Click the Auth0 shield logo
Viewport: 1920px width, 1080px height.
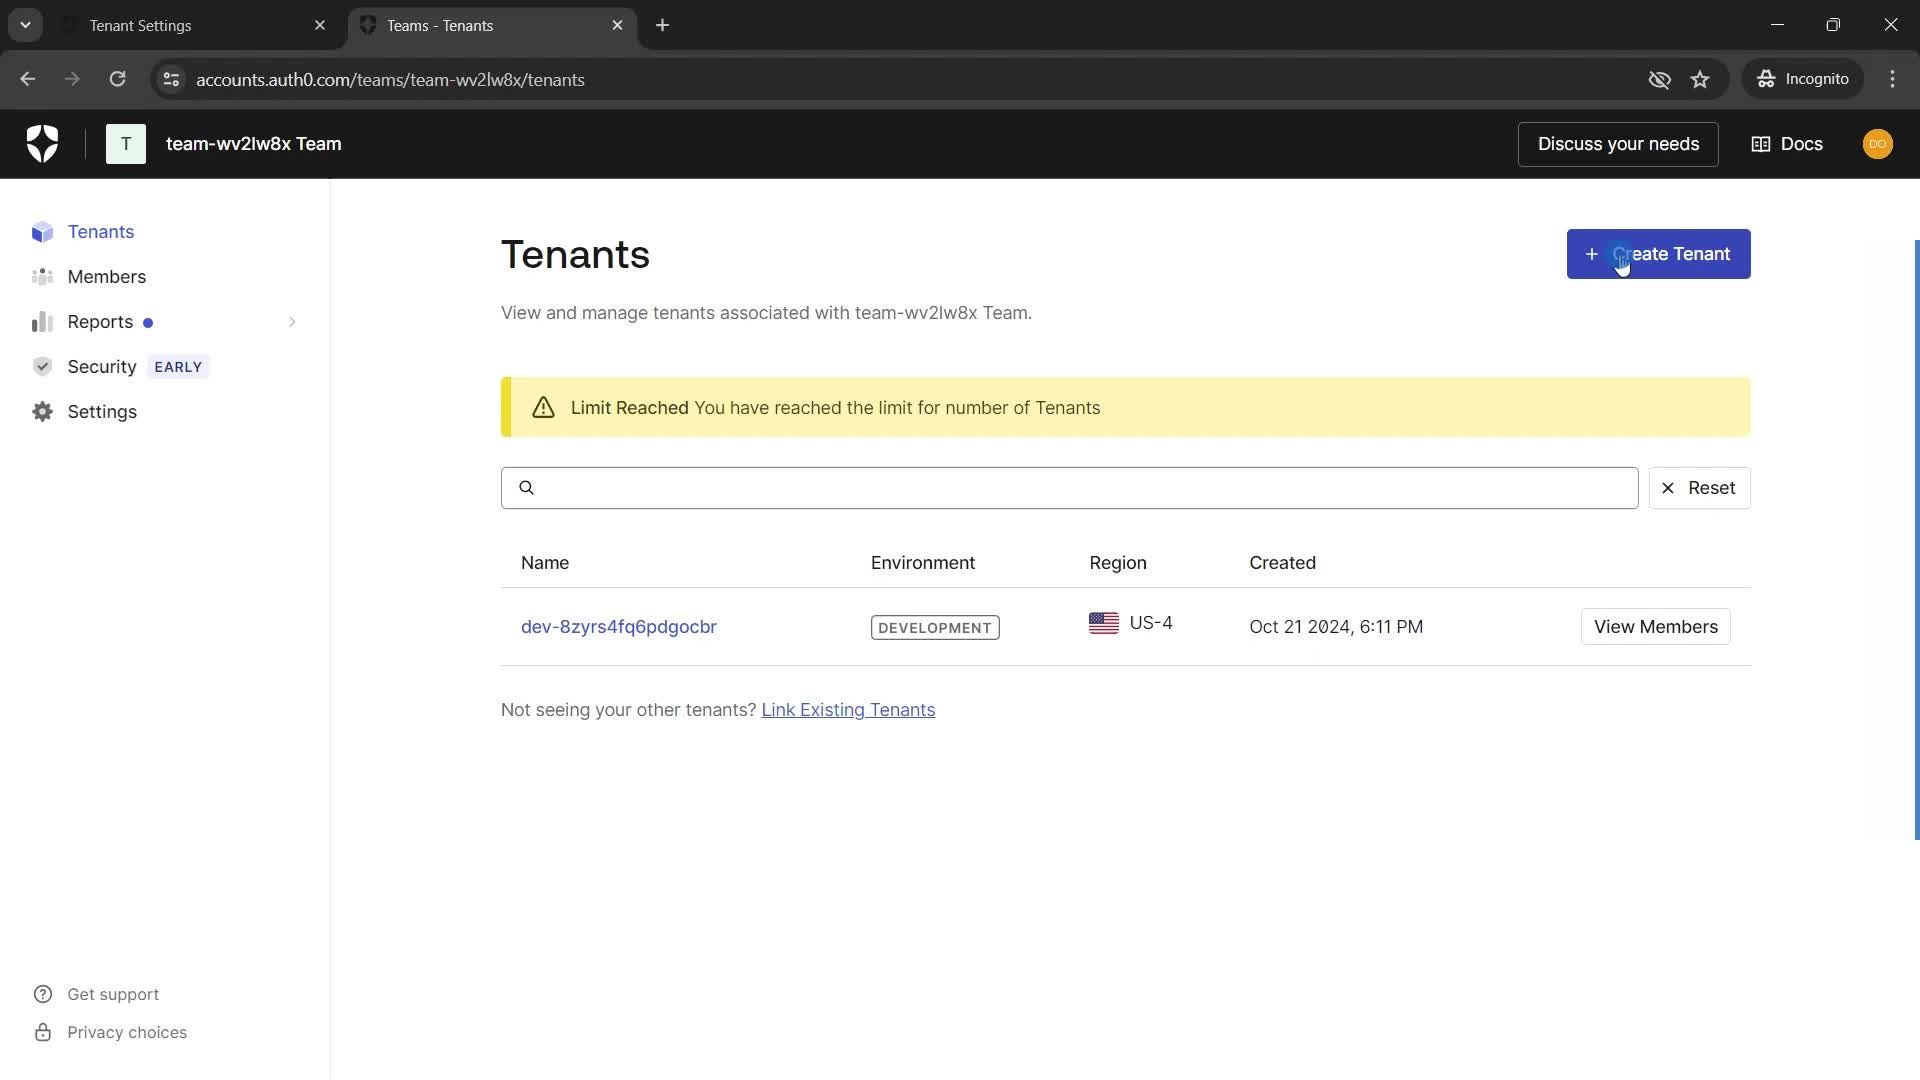pos(42,144)
